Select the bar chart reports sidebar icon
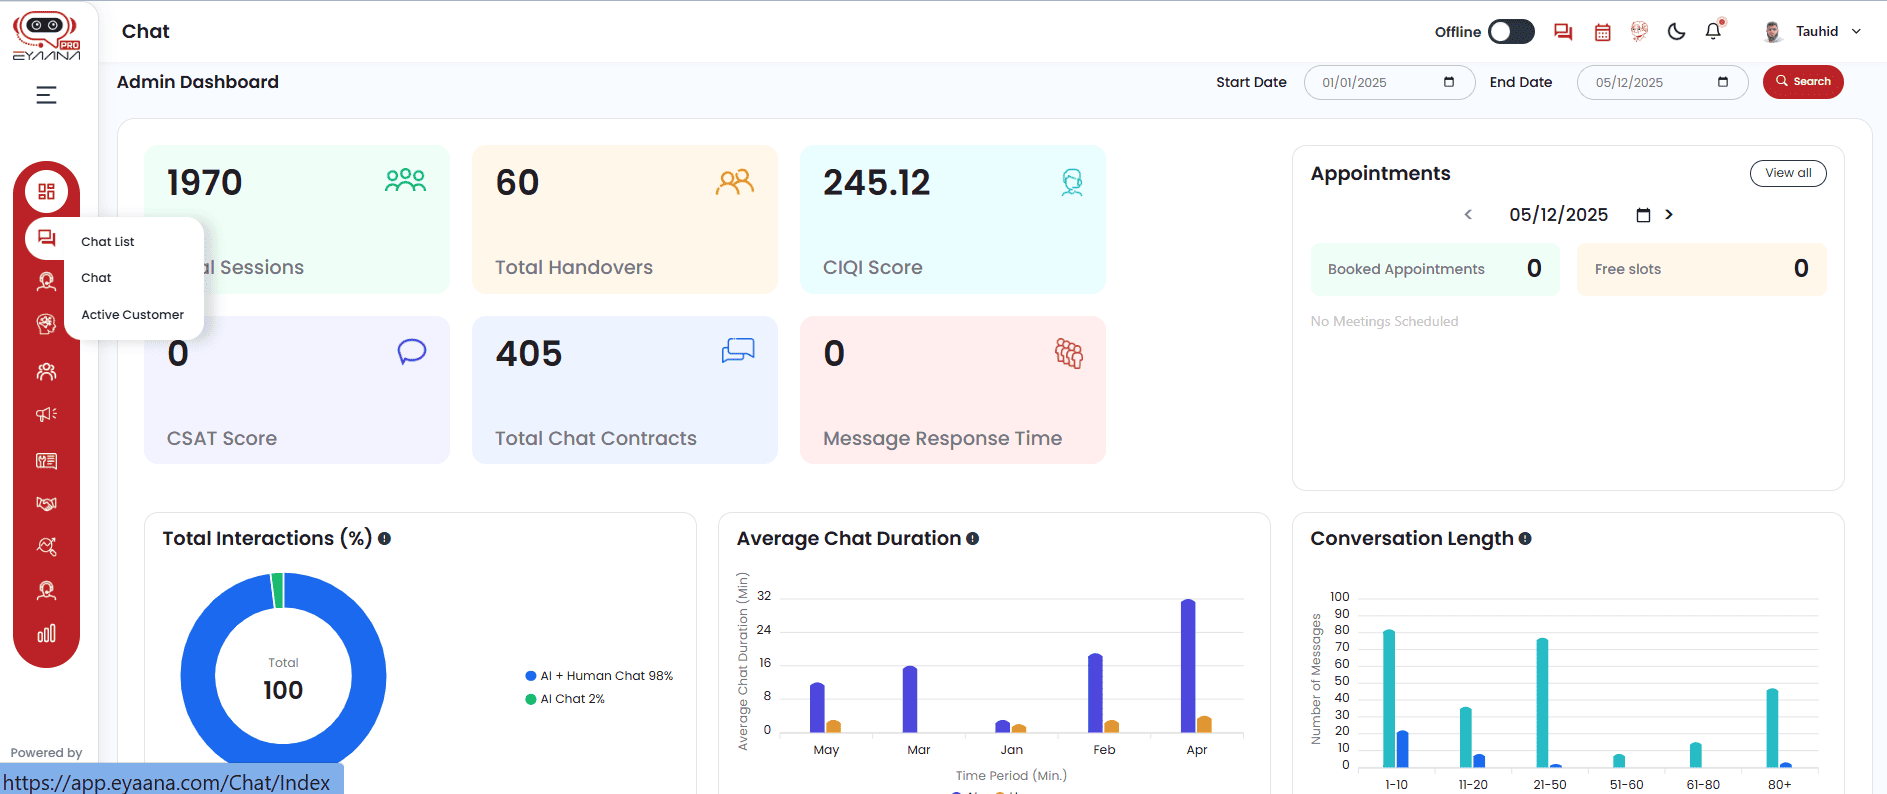This screenshot has height=794, width=1887. coord(46,634)
